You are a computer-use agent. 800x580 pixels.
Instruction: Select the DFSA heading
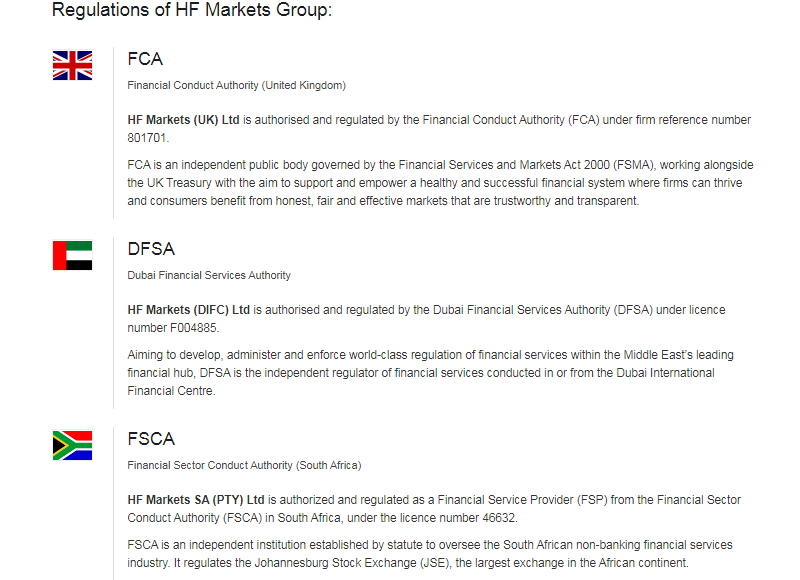pyautogui.click(x=151, y=249)
